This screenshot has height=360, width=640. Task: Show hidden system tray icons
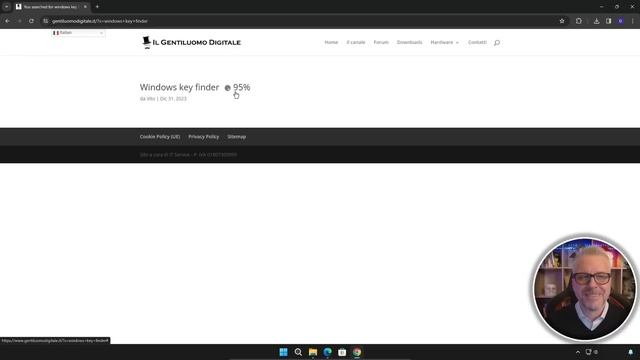(x=578, y=352)
